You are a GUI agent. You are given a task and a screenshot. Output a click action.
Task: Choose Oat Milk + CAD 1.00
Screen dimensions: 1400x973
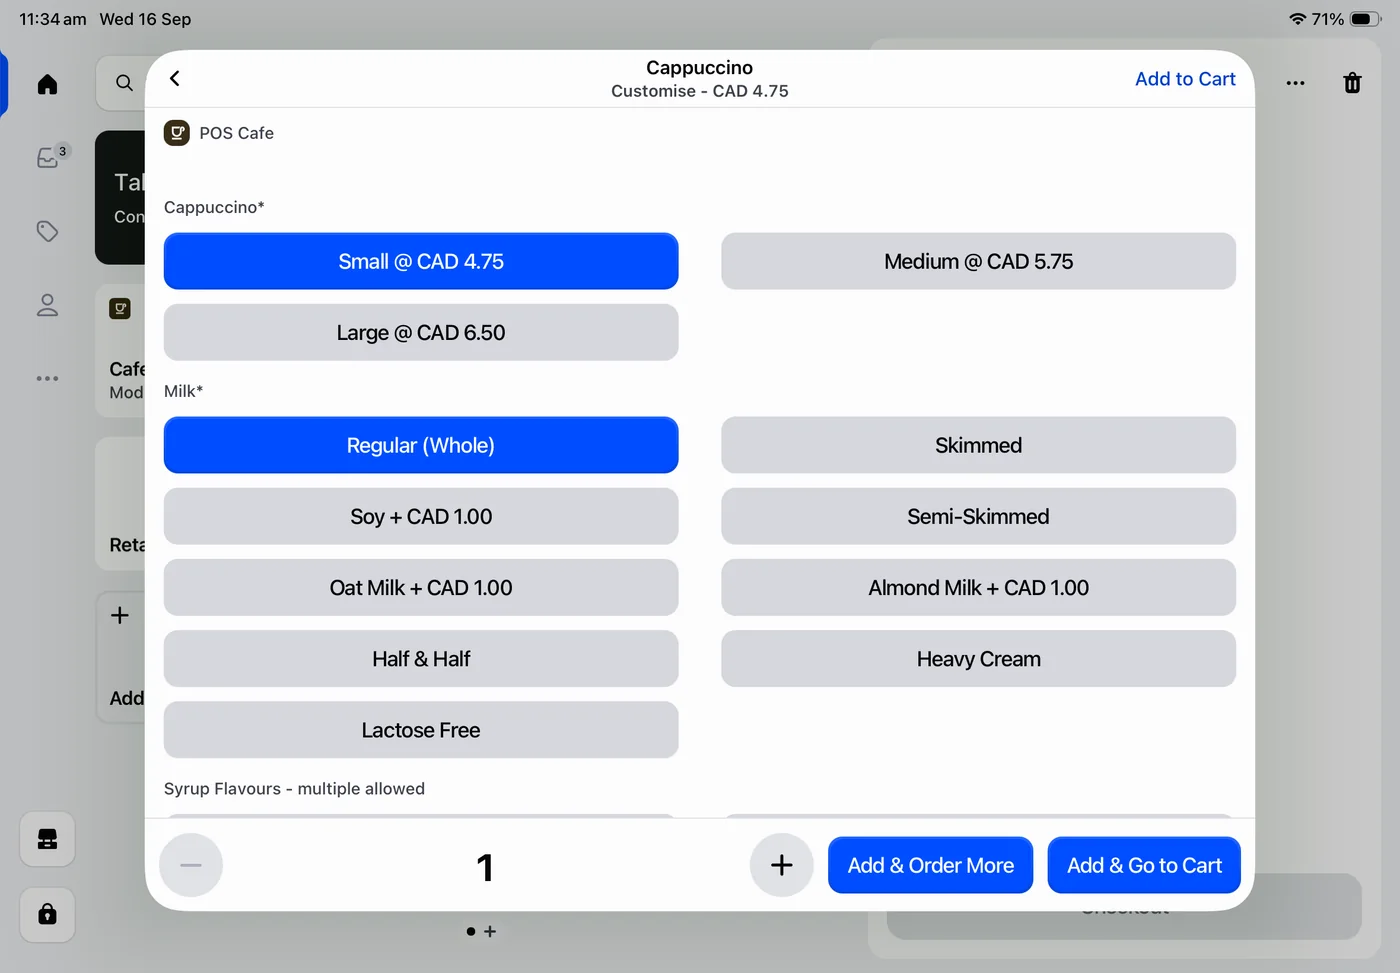tap(421, 587)
